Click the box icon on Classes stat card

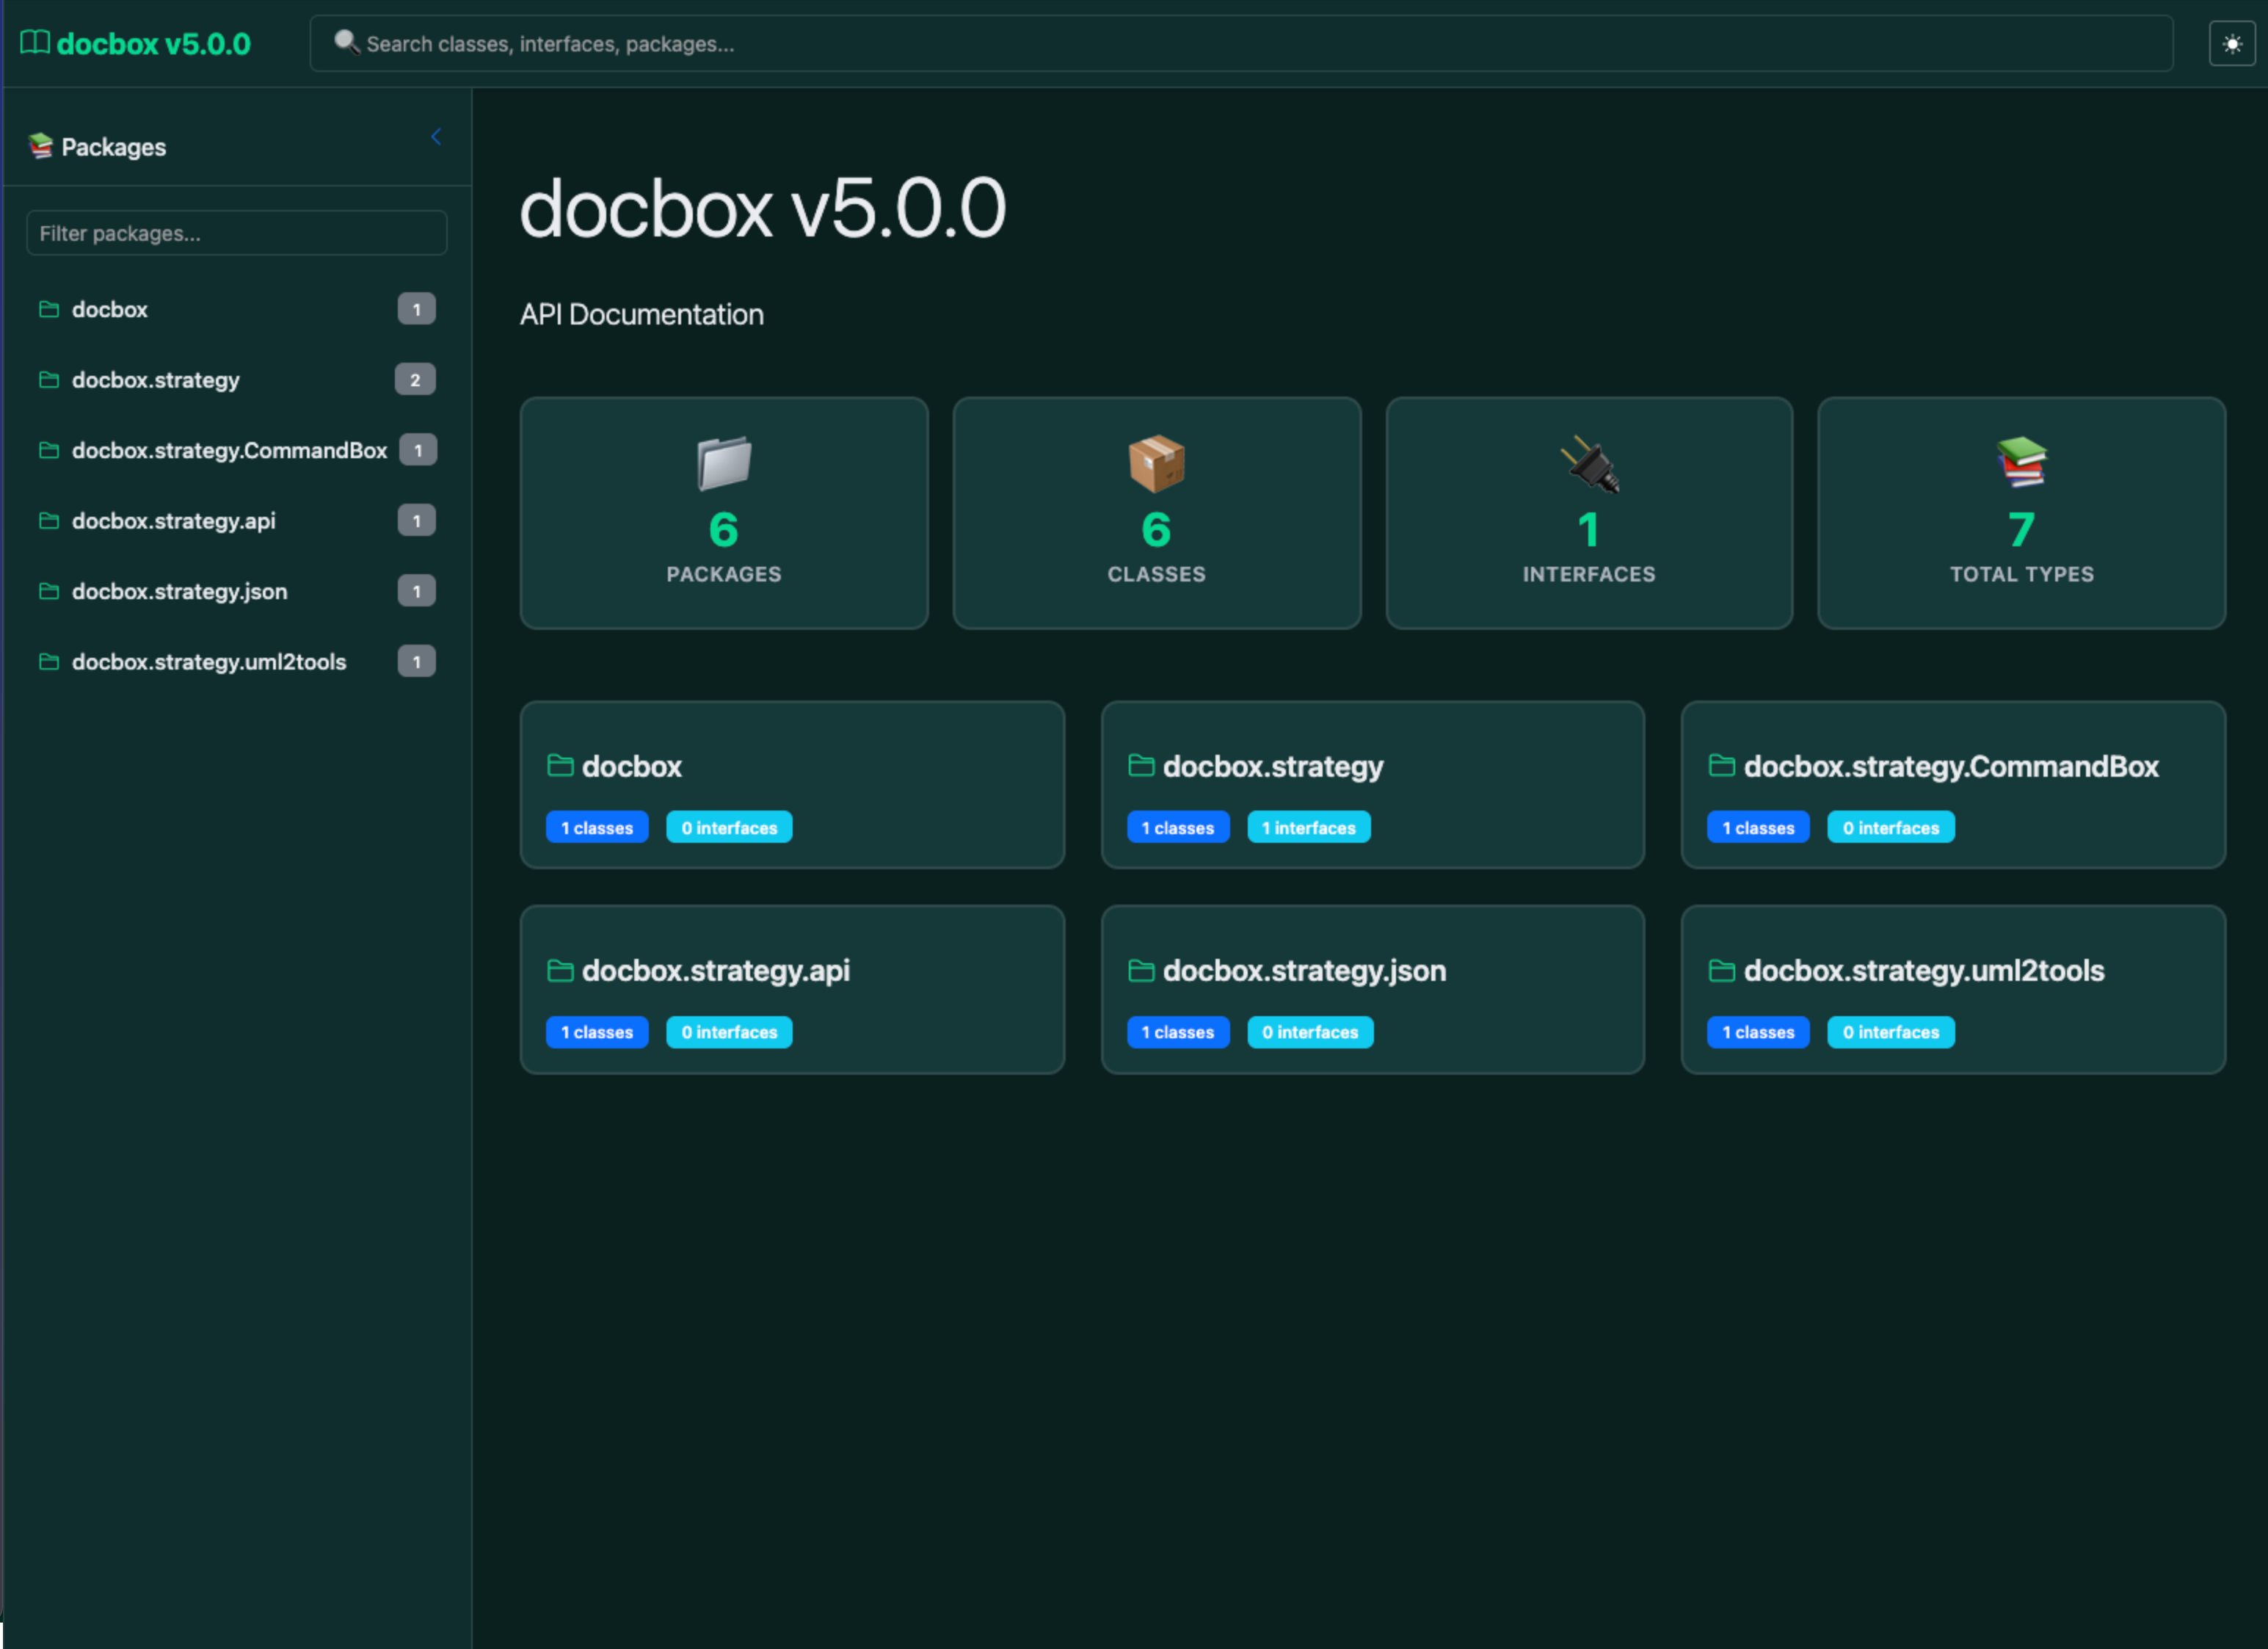click(1156, 464)
